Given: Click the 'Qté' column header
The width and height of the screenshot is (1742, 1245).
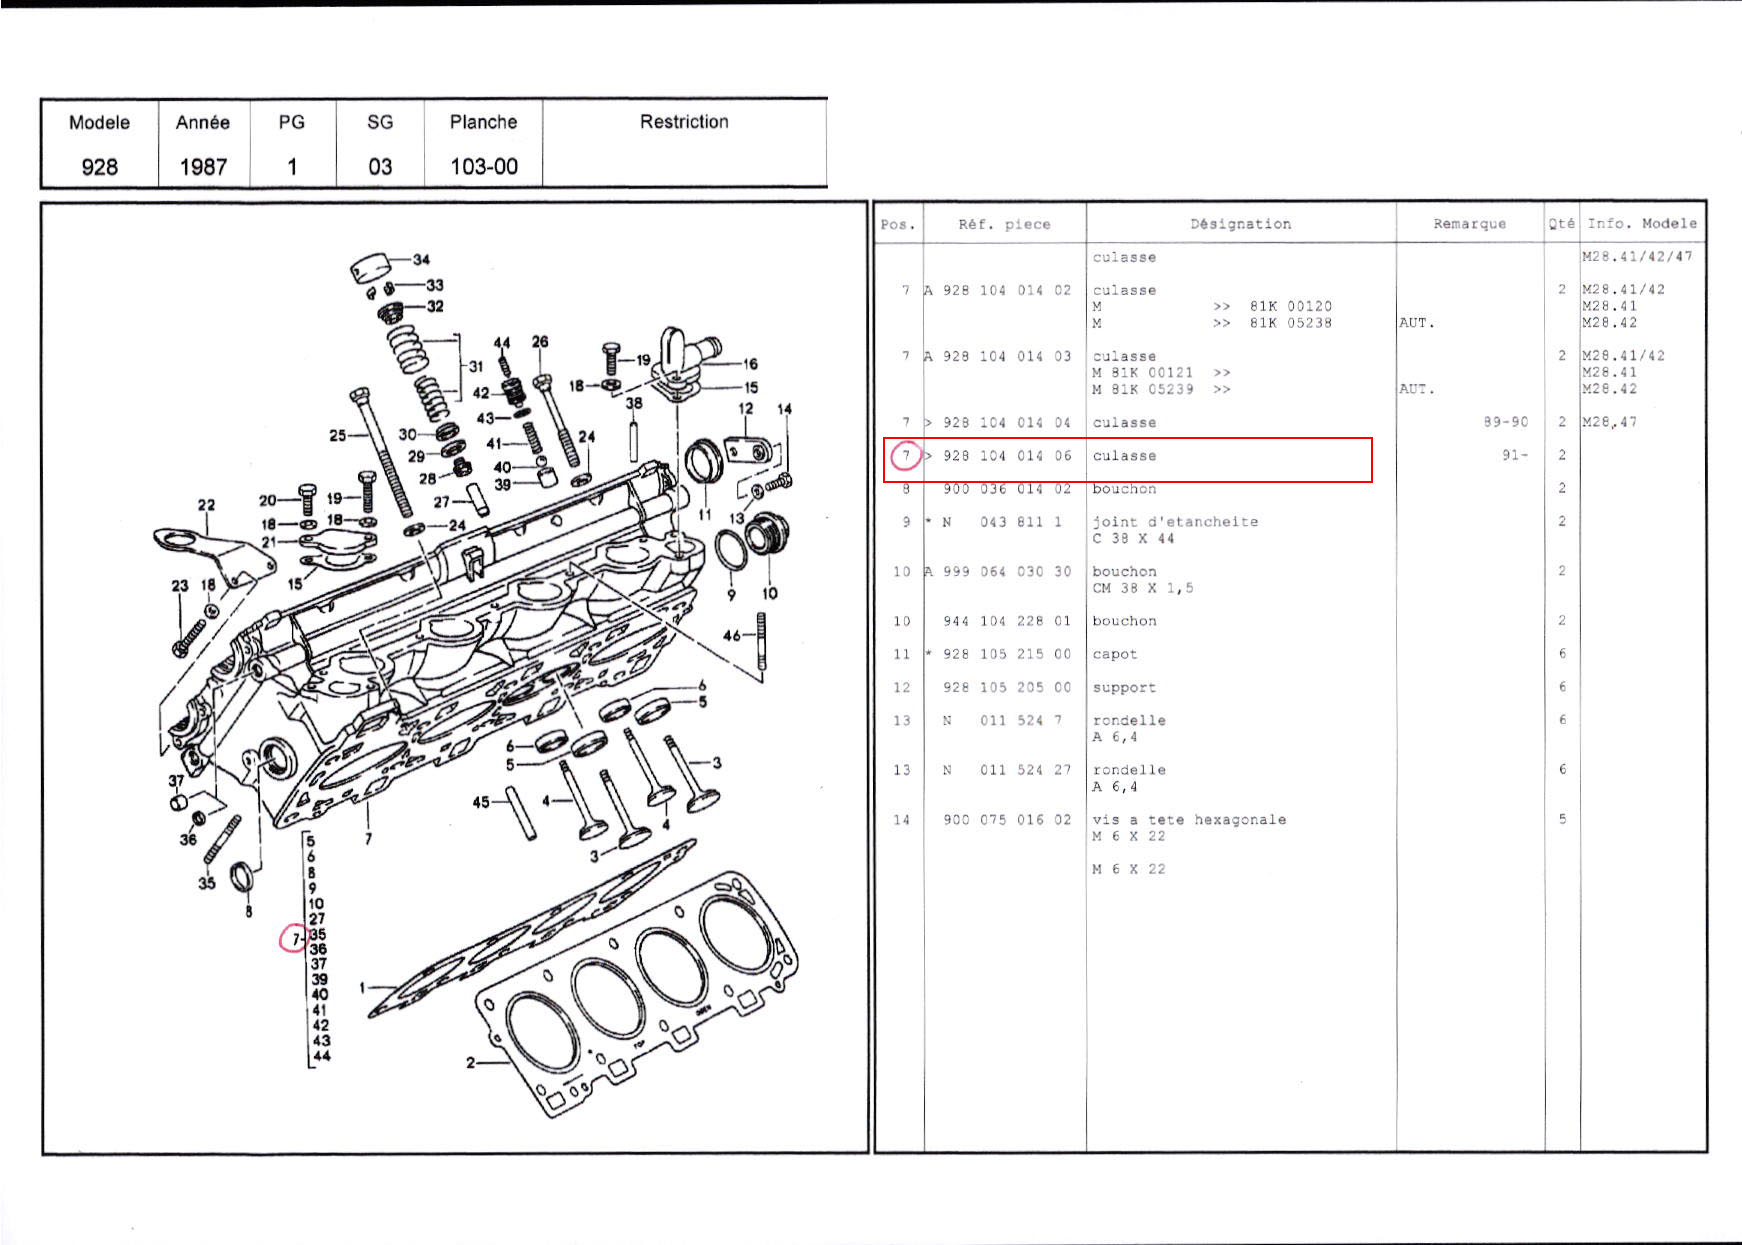Looking at the screenshot, I should coord(1562,224).
